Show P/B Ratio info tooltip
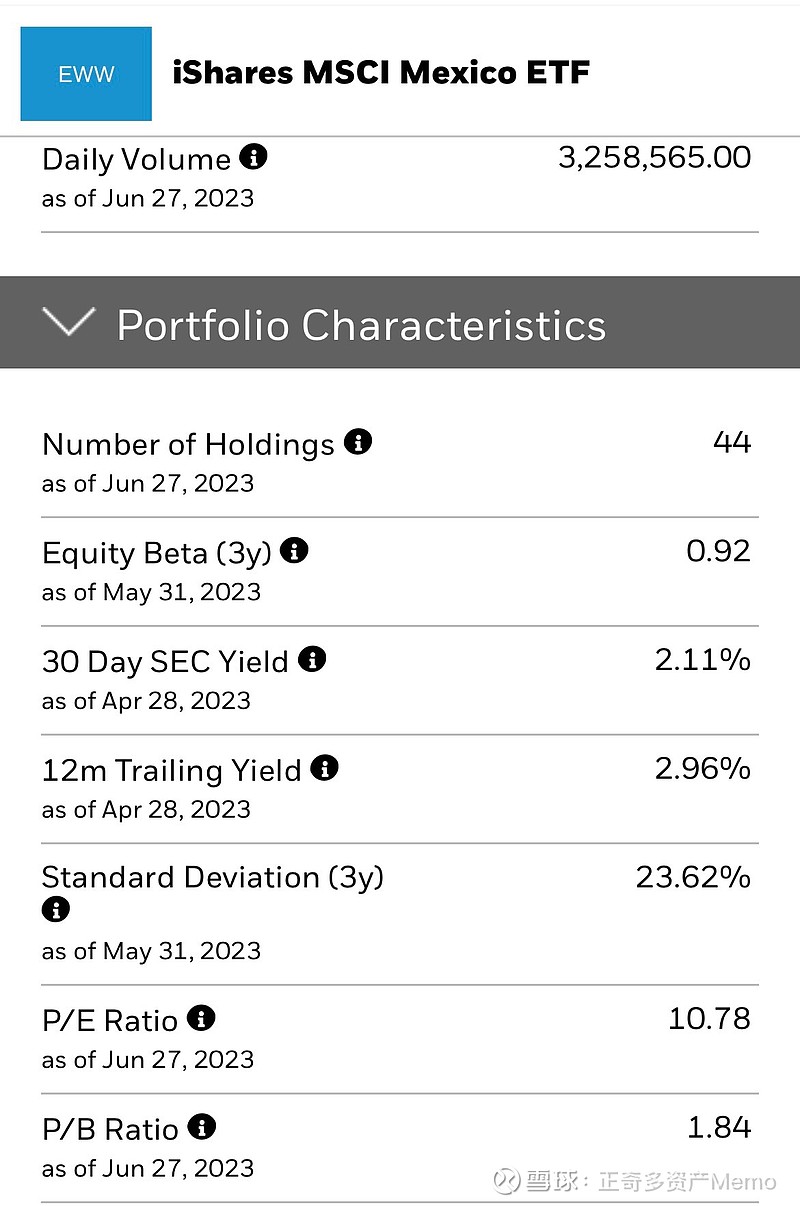800x1206 pixels. (202, 1127)
